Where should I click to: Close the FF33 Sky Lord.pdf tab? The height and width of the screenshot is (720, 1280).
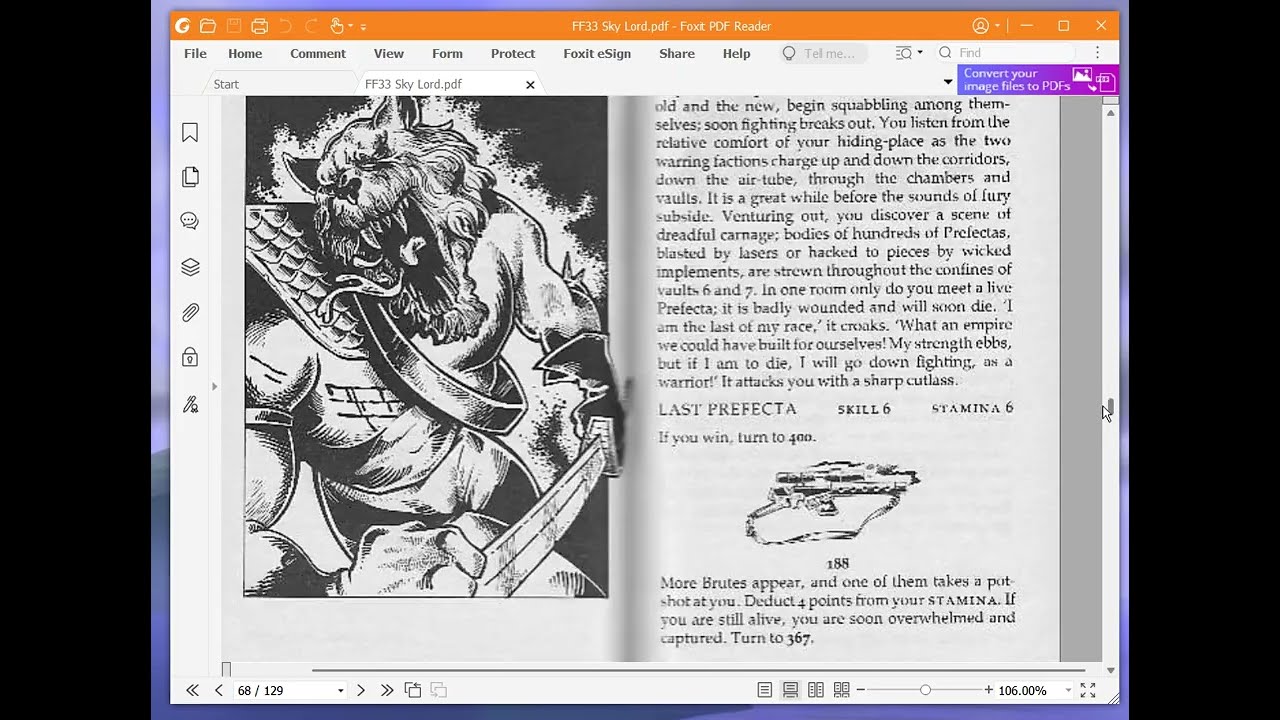click(x=530, y=85)
